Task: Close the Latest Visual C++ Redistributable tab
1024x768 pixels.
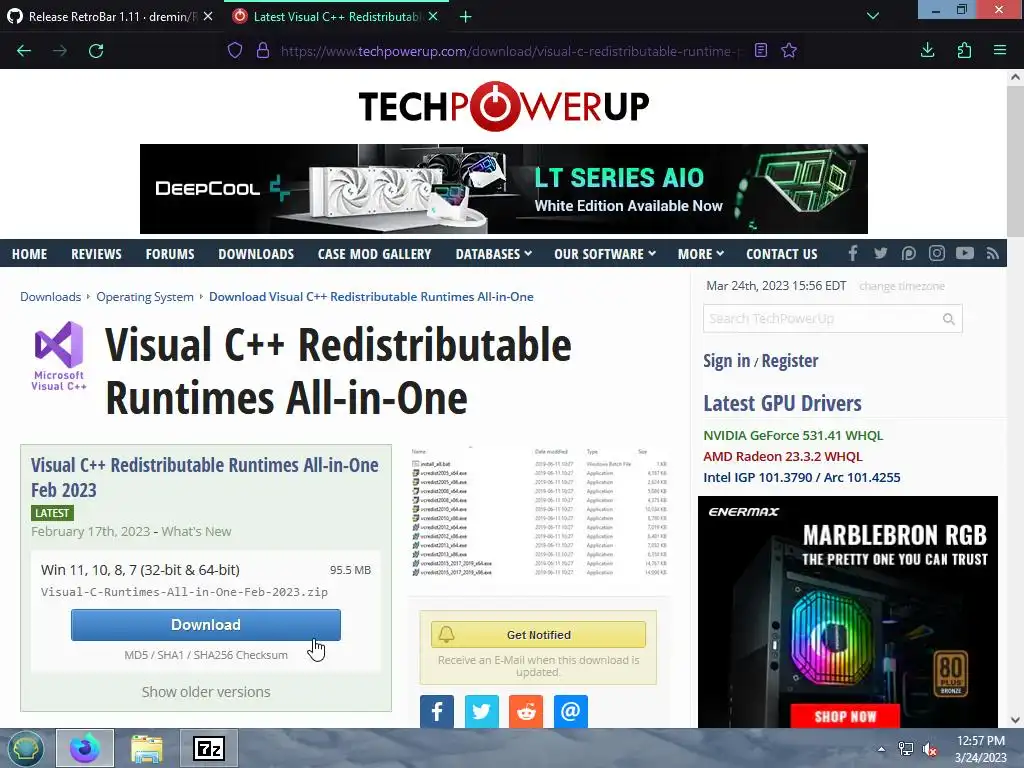Action: (x=432, y=16)
